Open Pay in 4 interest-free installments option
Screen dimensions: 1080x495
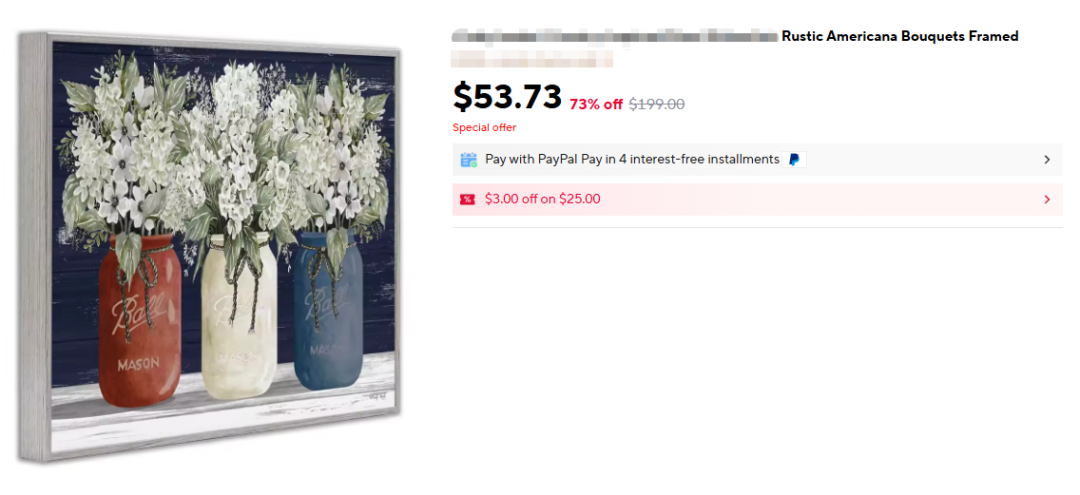coord(632,160)
